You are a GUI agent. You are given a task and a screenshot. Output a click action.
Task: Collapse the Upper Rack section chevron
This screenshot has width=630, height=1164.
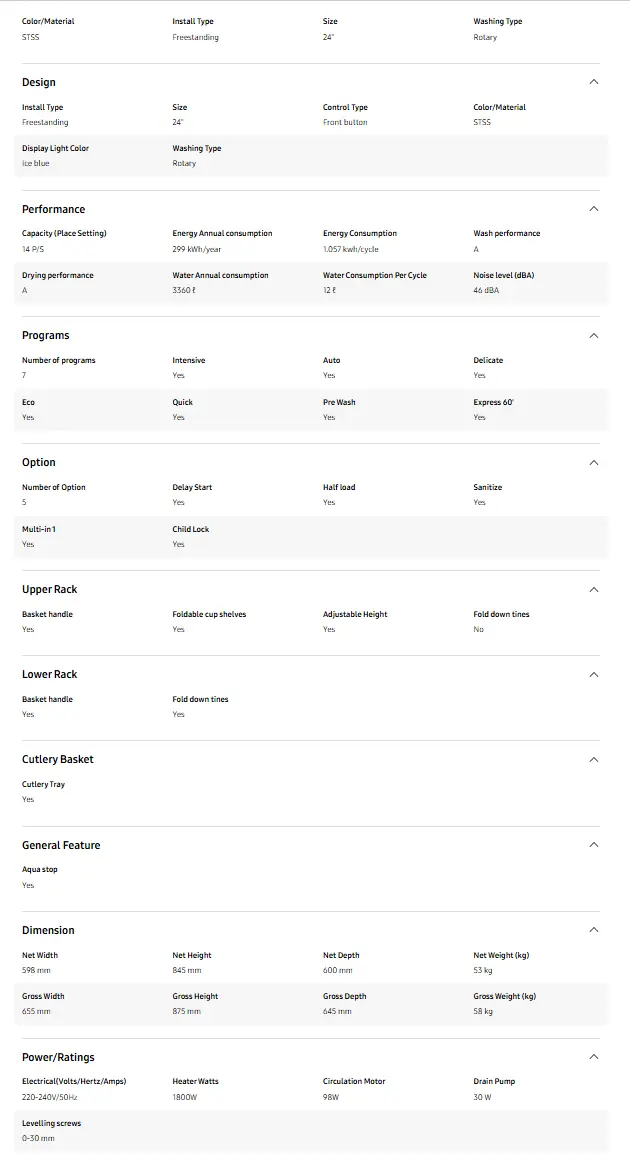tap(594, 590)
